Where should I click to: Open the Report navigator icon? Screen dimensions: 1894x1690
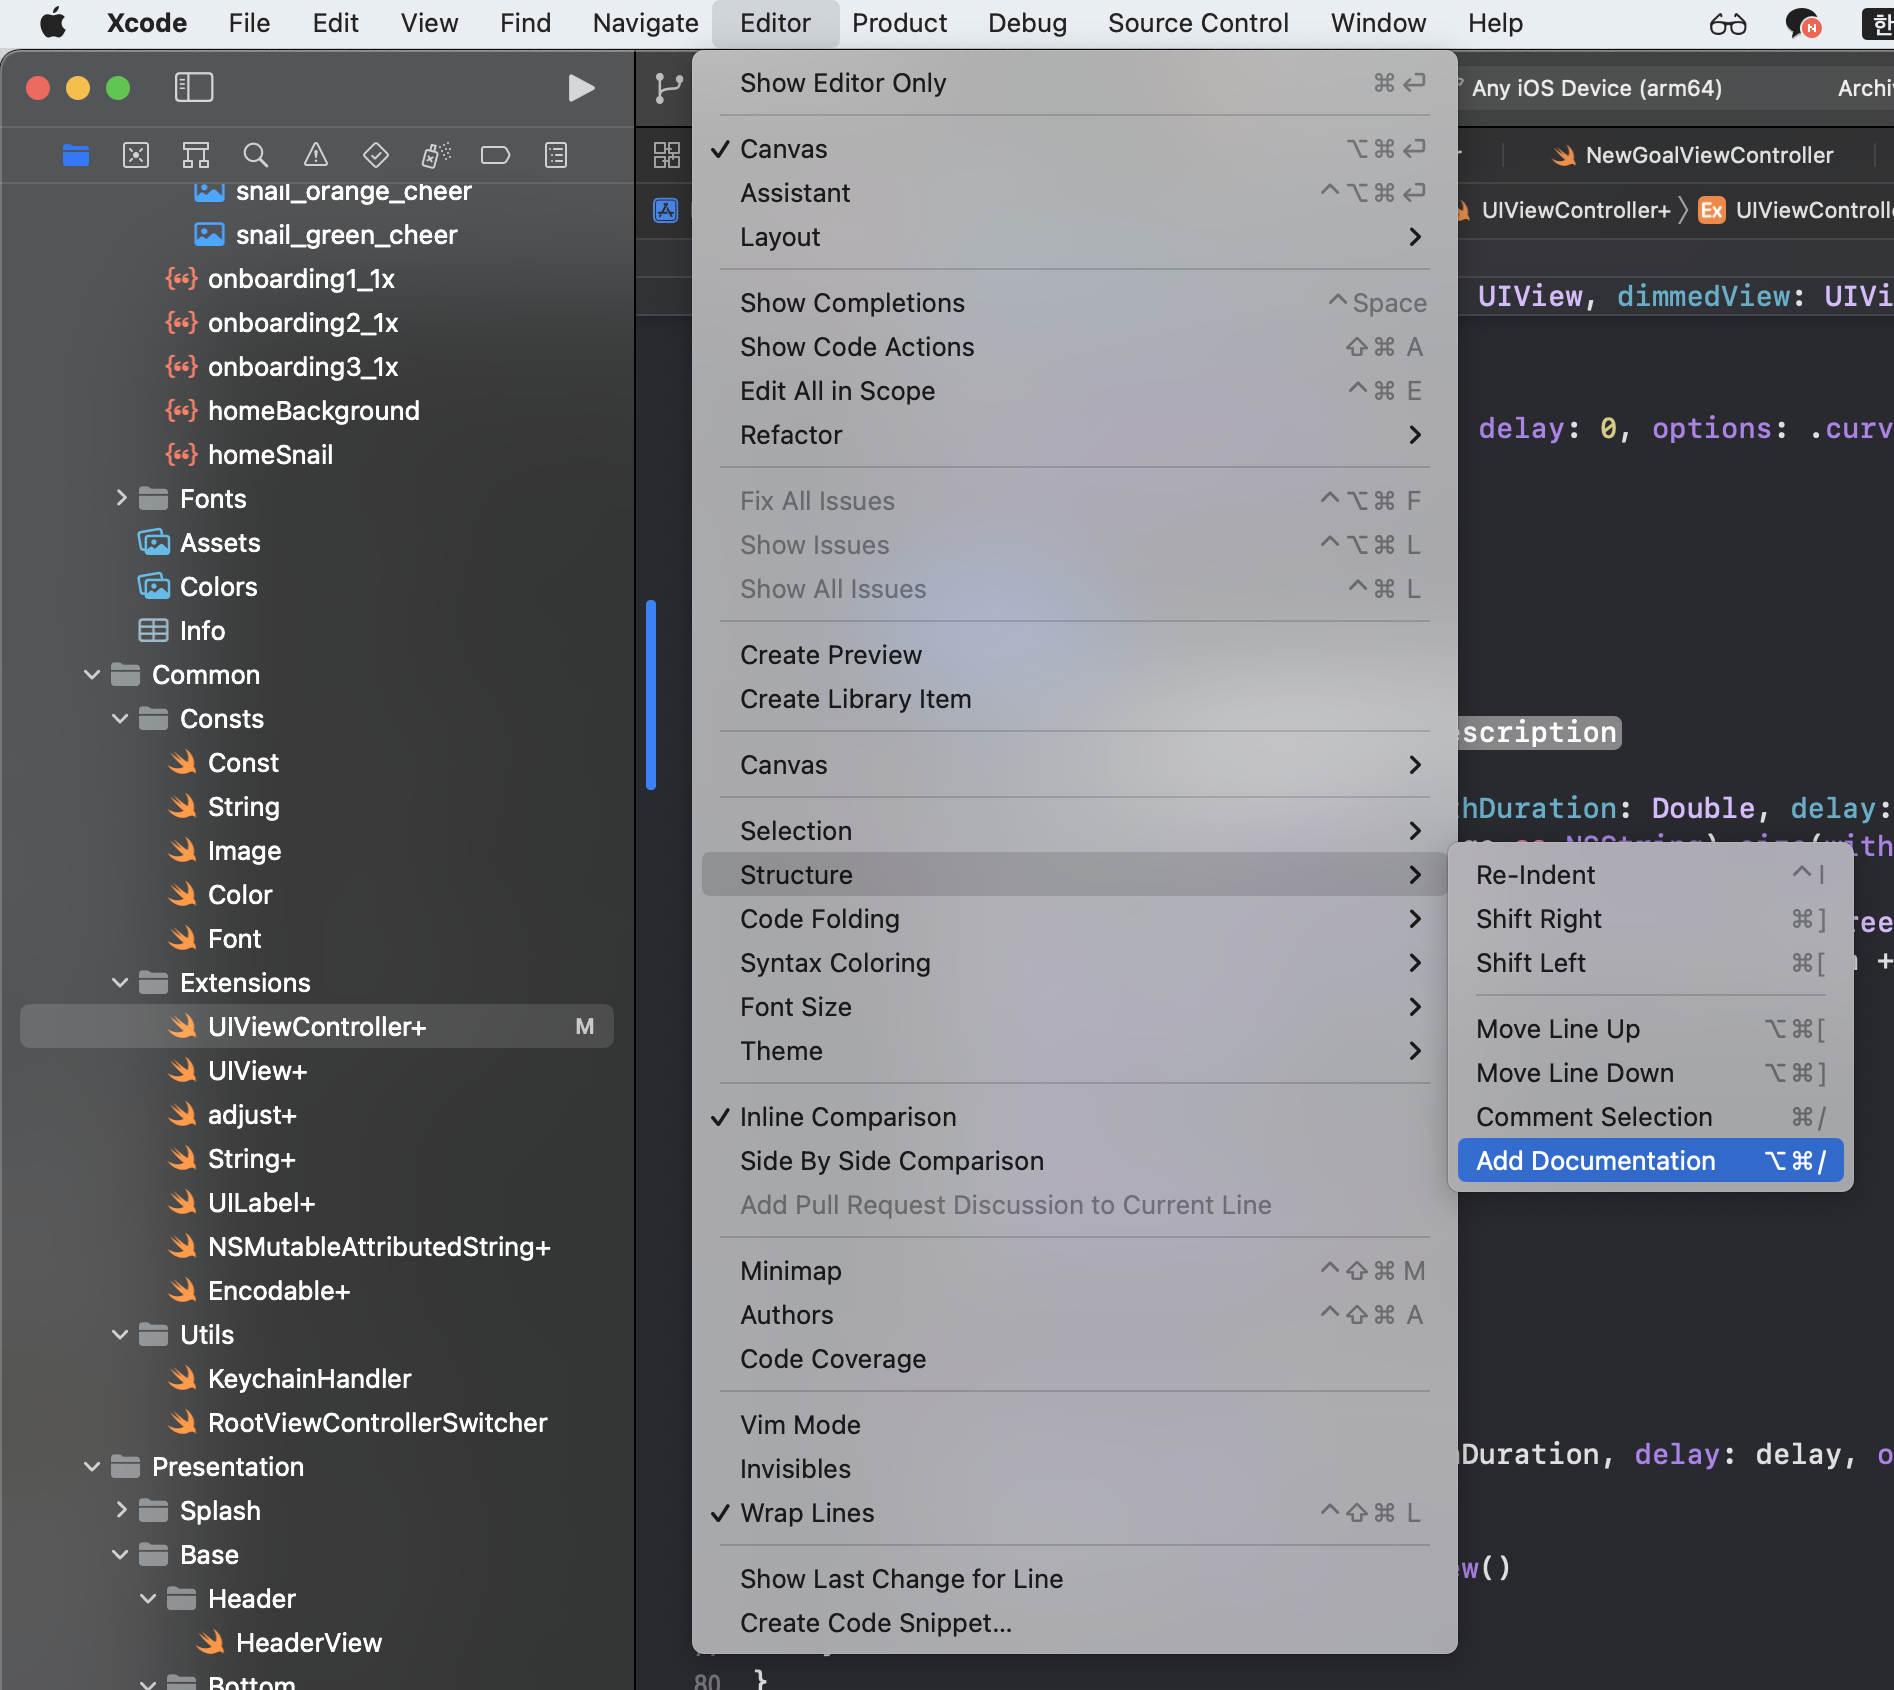pyautogui.click(x=556, y=155)
